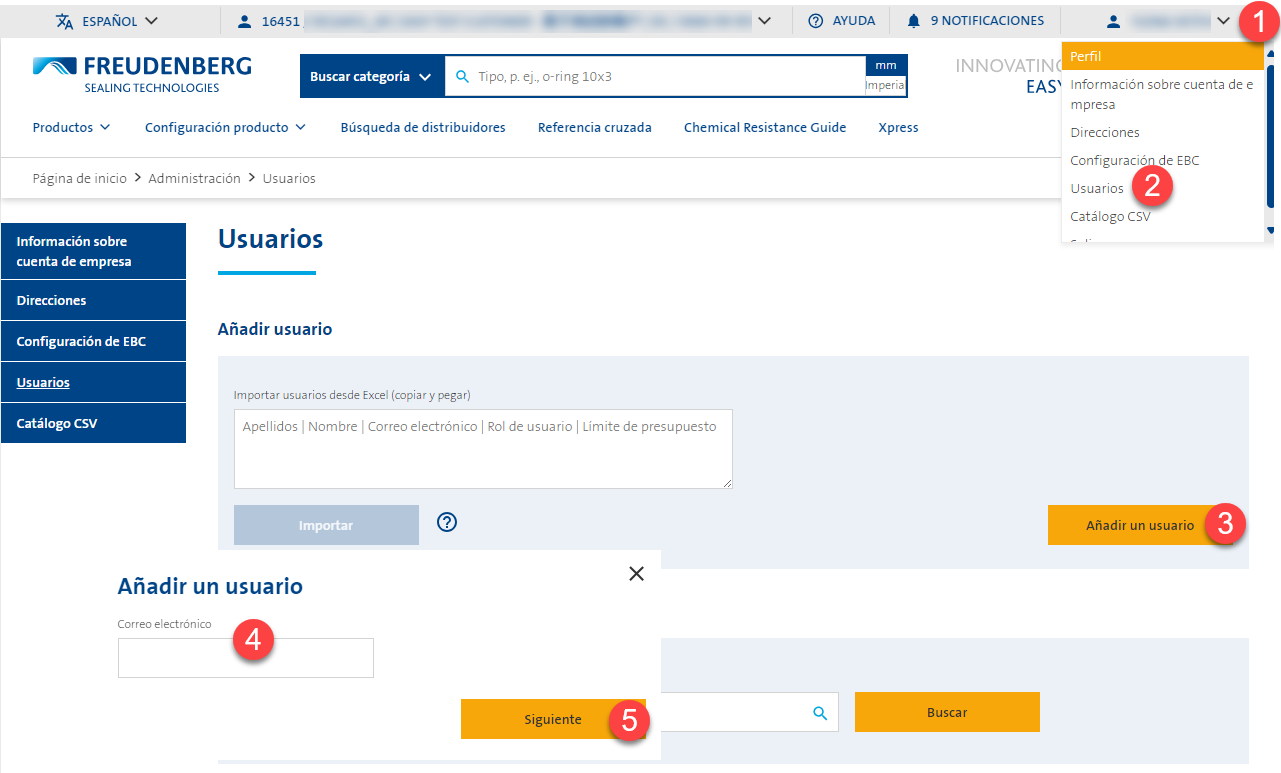Image resolution: width=1281 pixels, height=773 pixels.
Task: Expand the Buscar categoría dropdown
Action: pos(371,76)
